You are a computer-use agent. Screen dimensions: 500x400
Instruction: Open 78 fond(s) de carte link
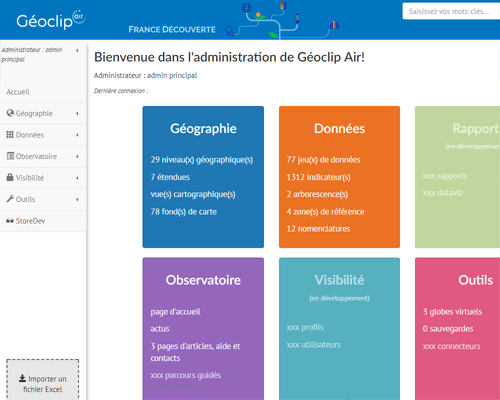184,212
